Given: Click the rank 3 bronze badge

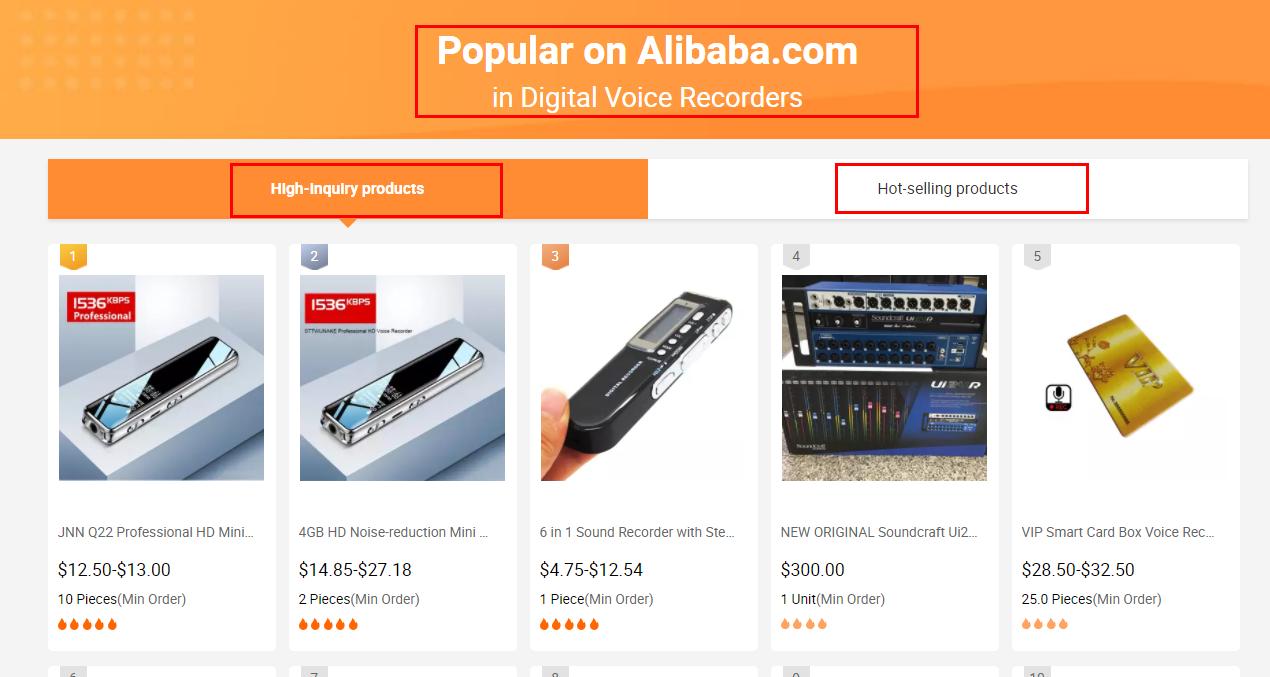Looking at the screenshot, I should (555, 257).
